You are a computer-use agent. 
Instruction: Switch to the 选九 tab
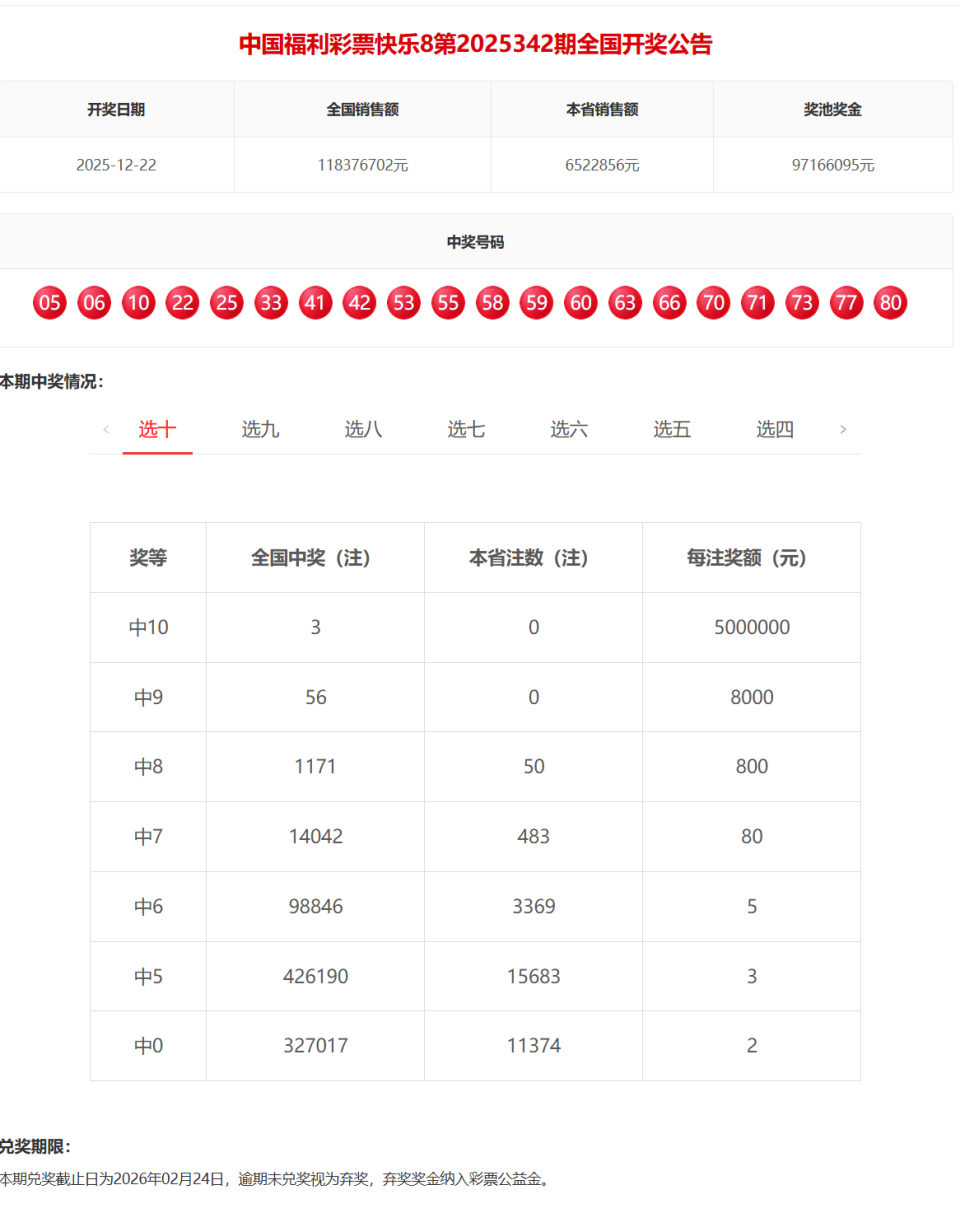(260, 430)
